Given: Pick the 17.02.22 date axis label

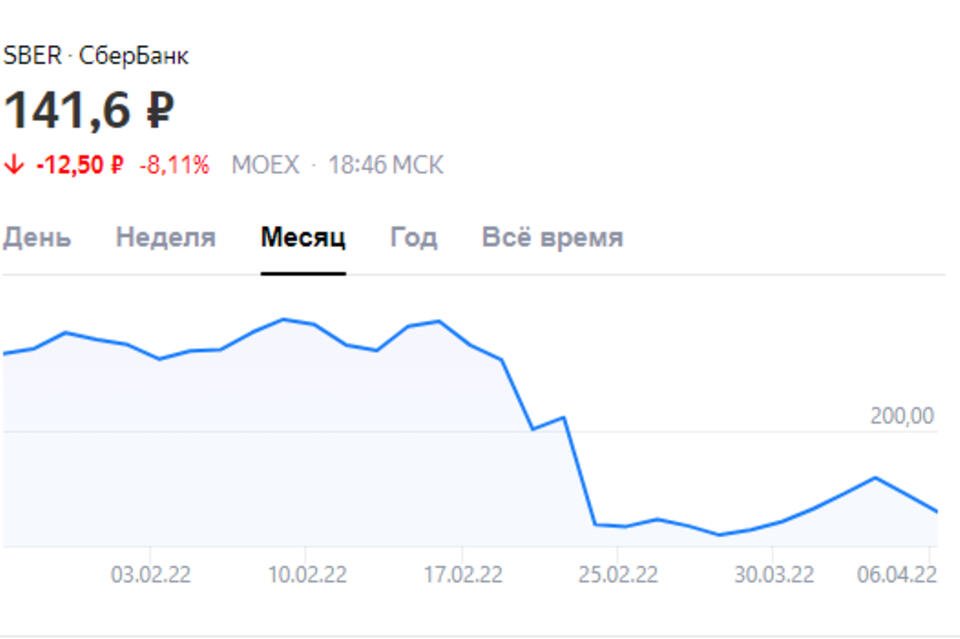Looking at the screenshot, I should (x=462, y=575).
